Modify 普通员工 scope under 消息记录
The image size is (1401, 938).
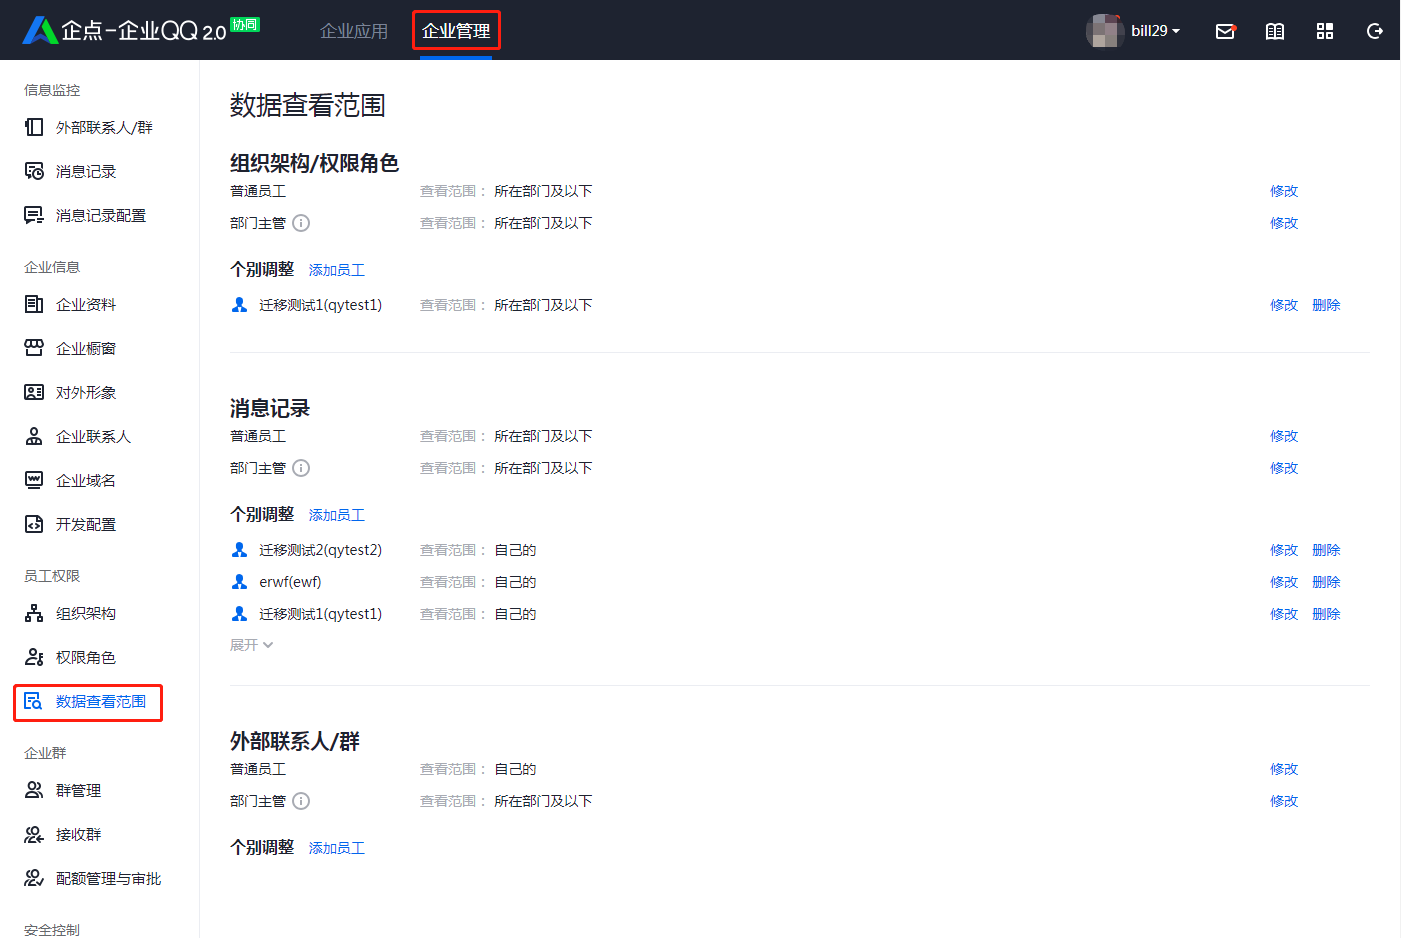pyautogui.click(x=1284, y=436)
